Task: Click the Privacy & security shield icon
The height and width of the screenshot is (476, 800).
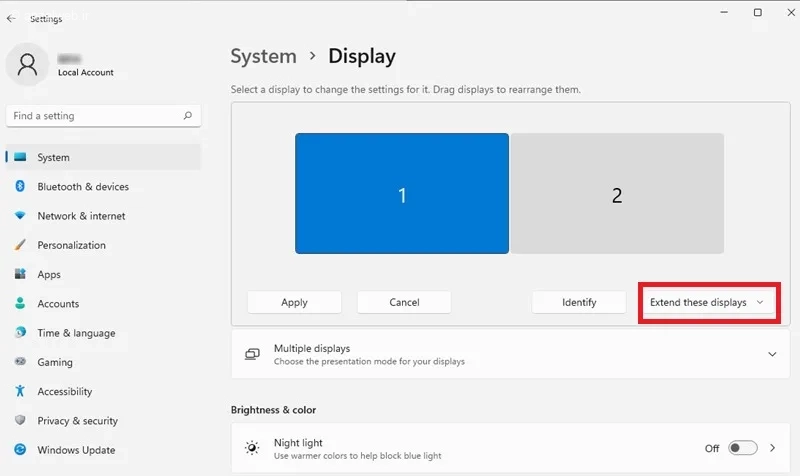Action: (20, 420)
